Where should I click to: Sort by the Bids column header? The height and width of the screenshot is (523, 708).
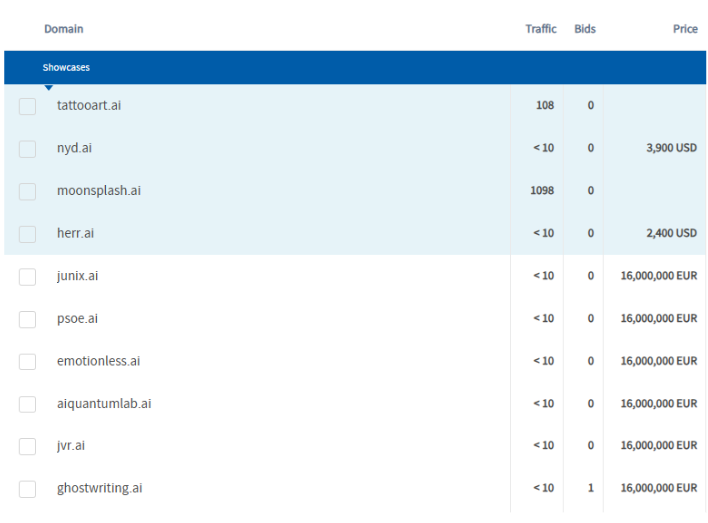tap(585, 29)
